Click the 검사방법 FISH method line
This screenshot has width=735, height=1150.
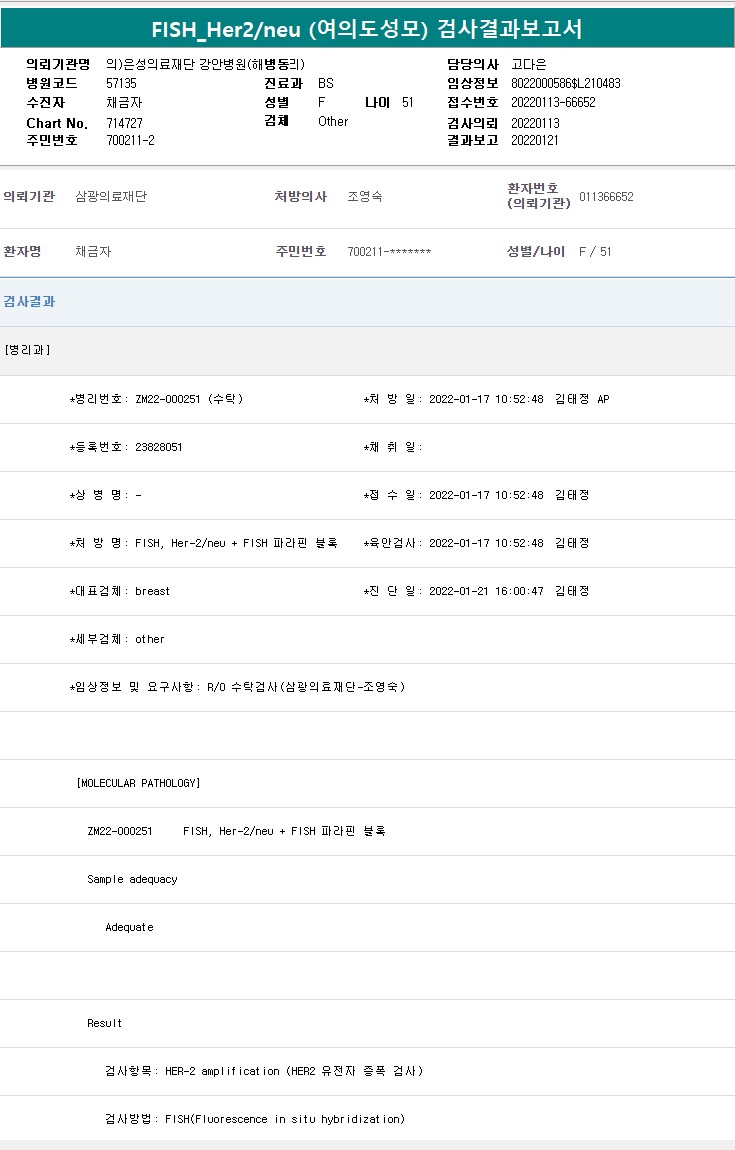[x=255, y=1119]
